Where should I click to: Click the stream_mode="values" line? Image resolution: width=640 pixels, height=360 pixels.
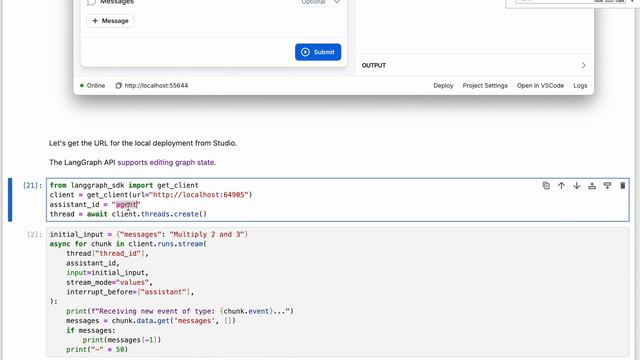pos(109,282)
